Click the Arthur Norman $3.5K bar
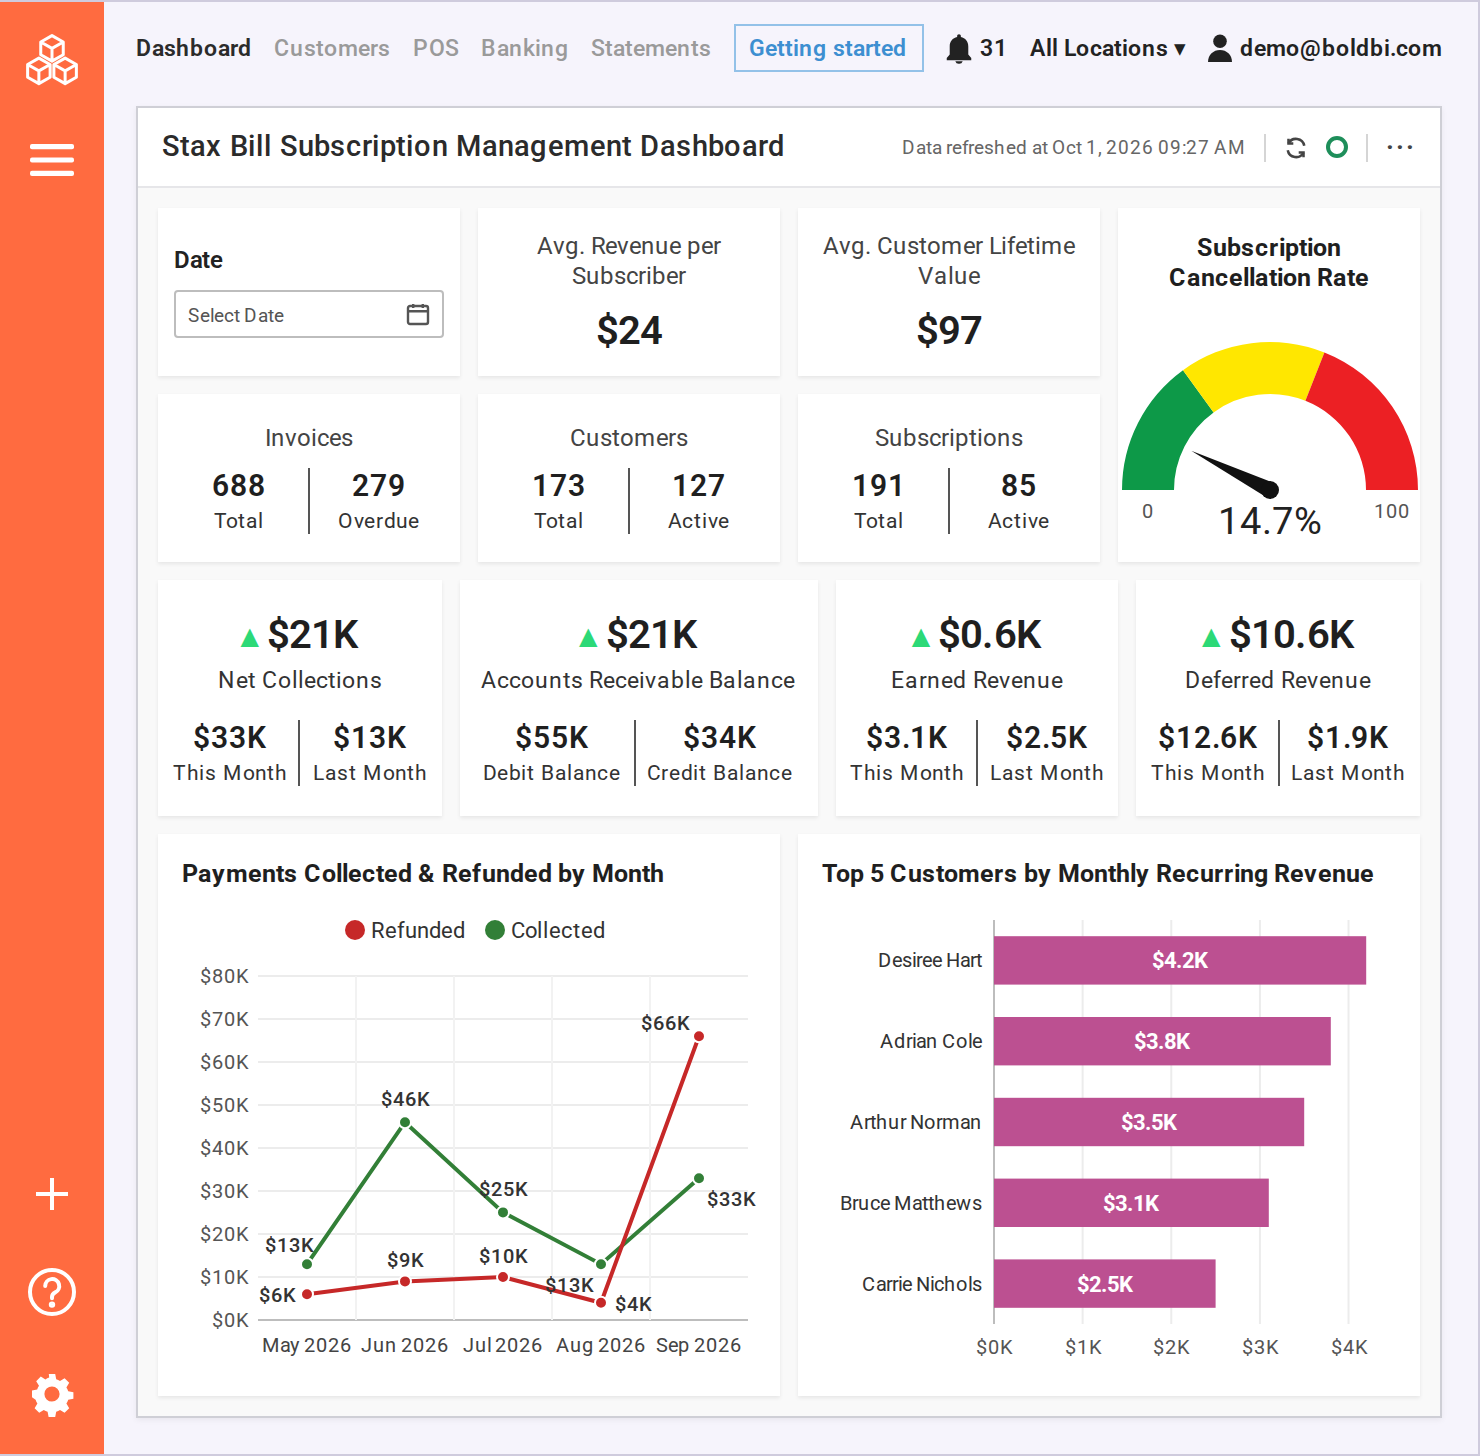Viewport: 1480px width, 1456px height. [x=1149, y=1122]
